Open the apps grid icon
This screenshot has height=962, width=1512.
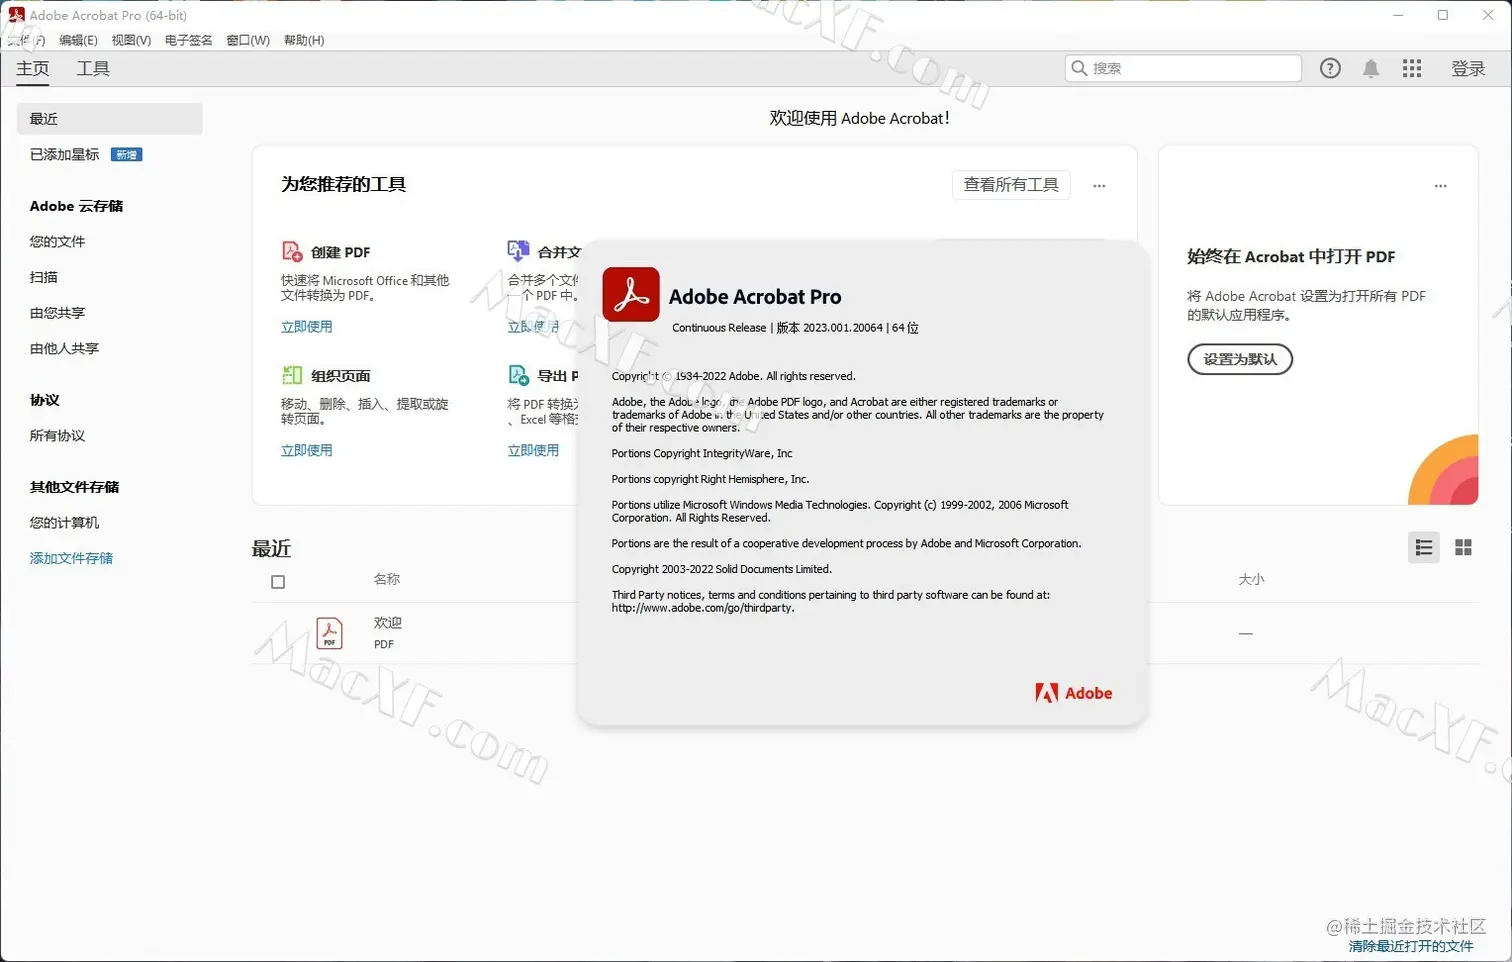pyautogui.click(x=1412, y=68)
